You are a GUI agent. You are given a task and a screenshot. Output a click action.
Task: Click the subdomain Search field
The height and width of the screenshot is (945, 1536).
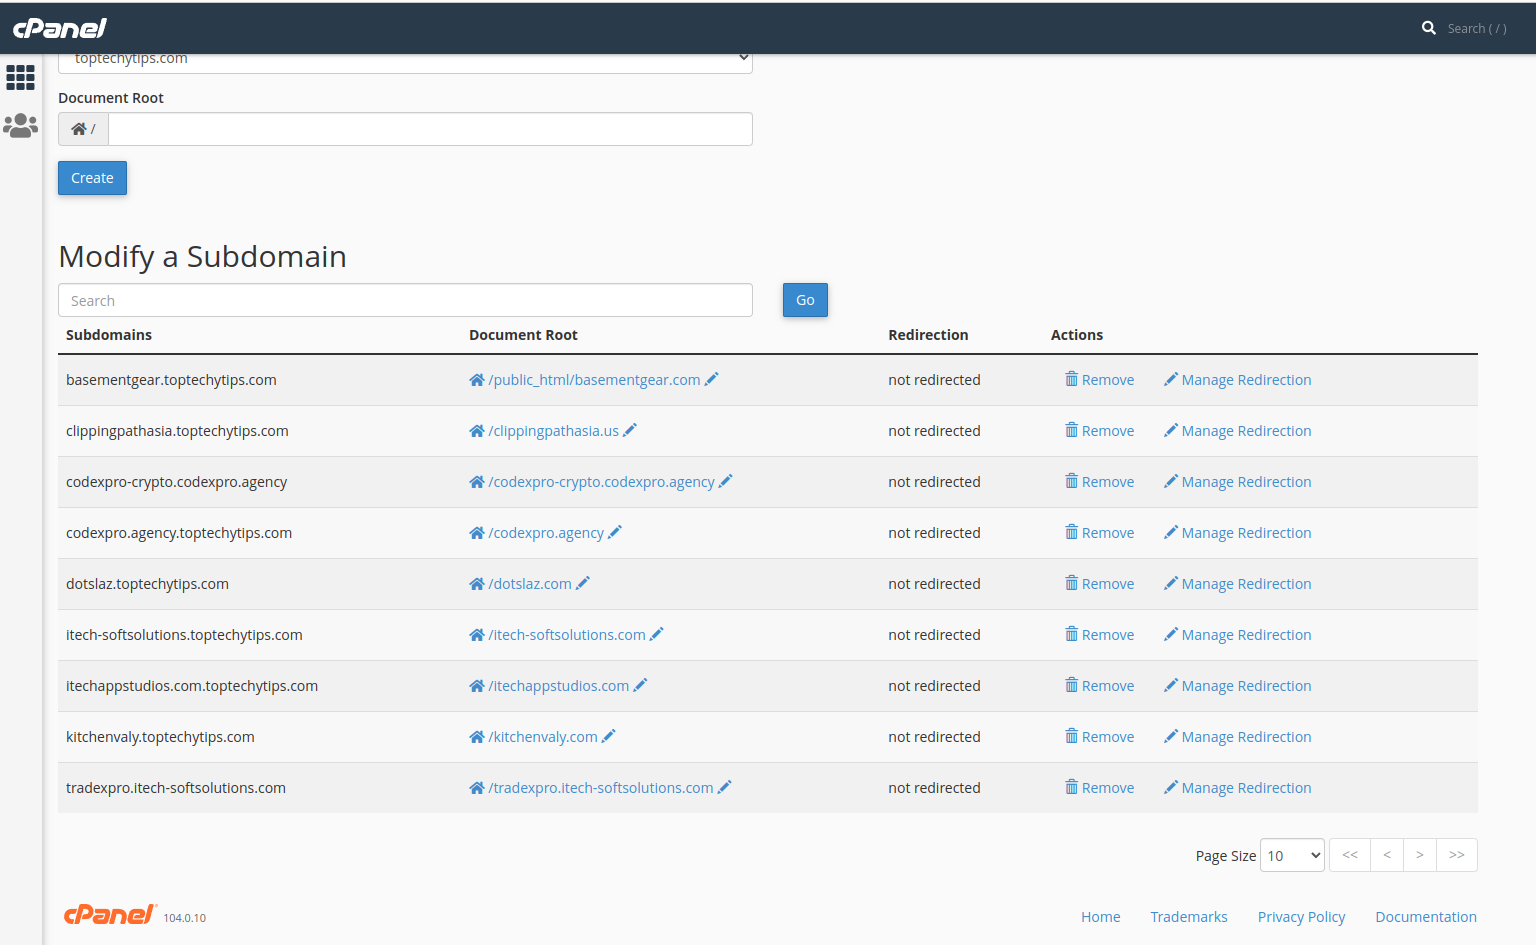tap(405, 300)
